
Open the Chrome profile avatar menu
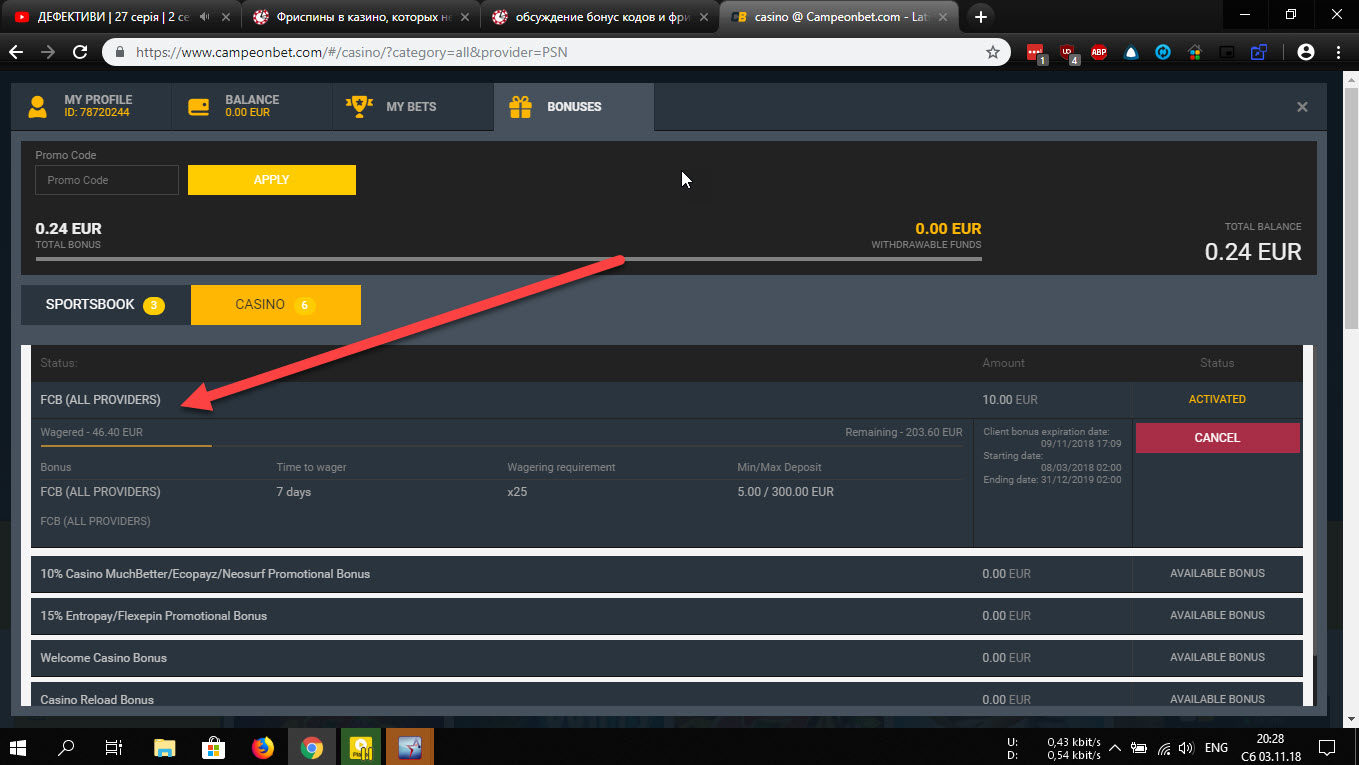click(1305, 52)
